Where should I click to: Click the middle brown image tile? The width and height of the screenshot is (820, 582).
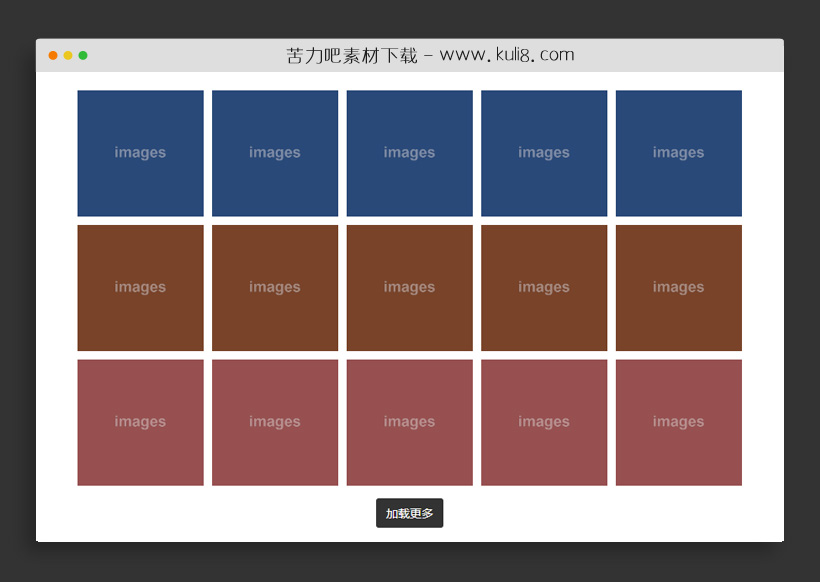[x=409, y=288]
